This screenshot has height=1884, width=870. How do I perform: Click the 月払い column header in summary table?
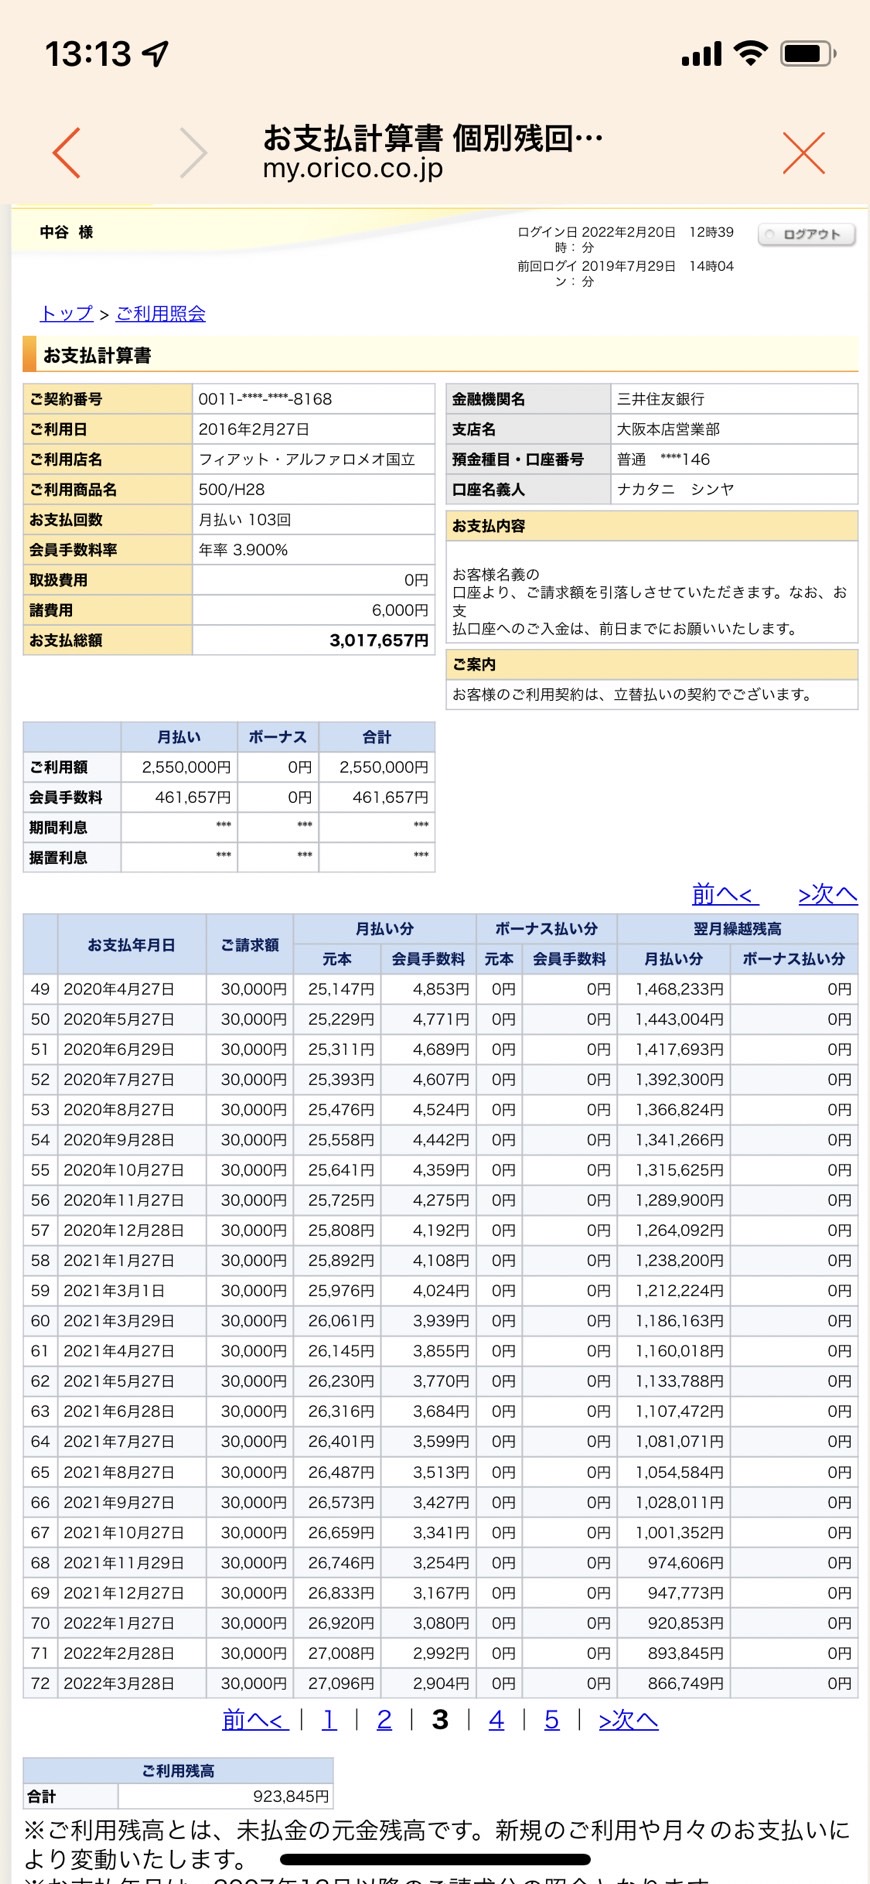pyautogui.click(x=179, y=737)
